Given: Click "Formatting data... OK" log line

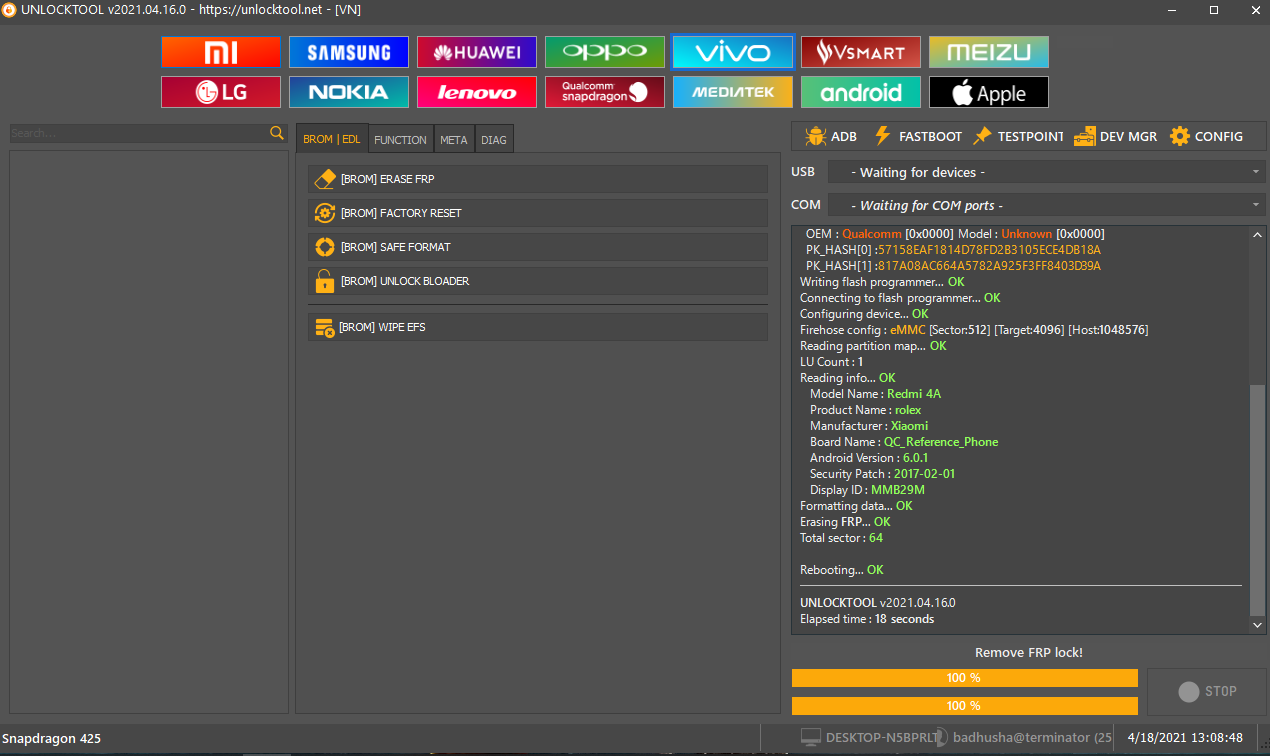Looking at the screenshot, I should pos(856,506).
